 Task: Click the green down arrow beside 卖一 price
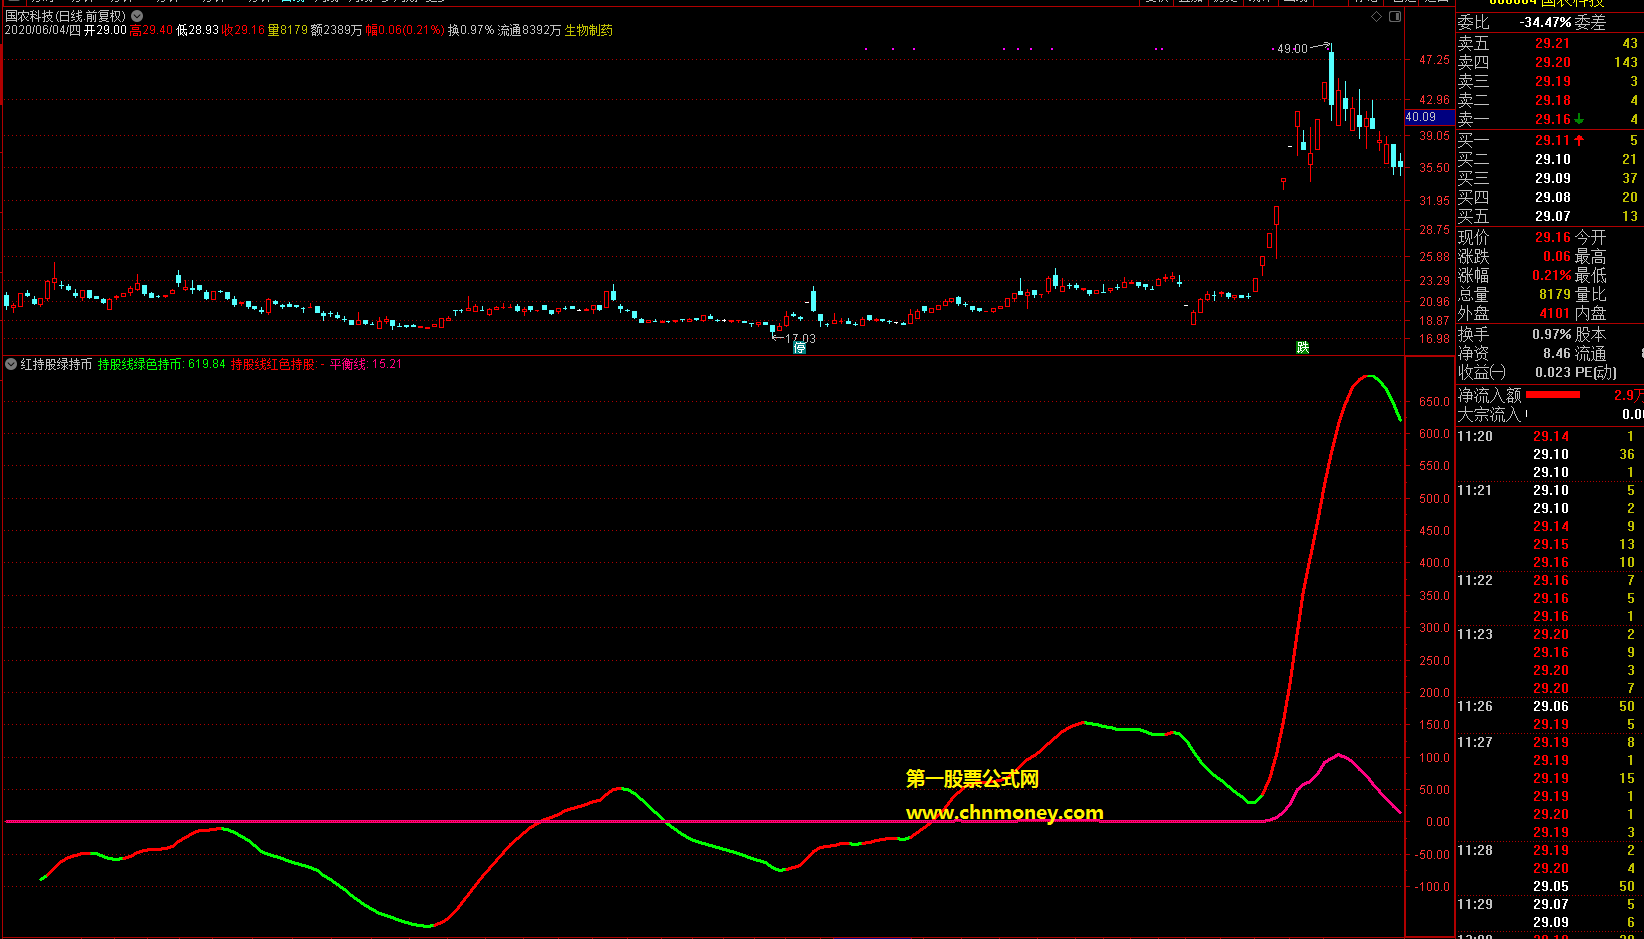1579,119
